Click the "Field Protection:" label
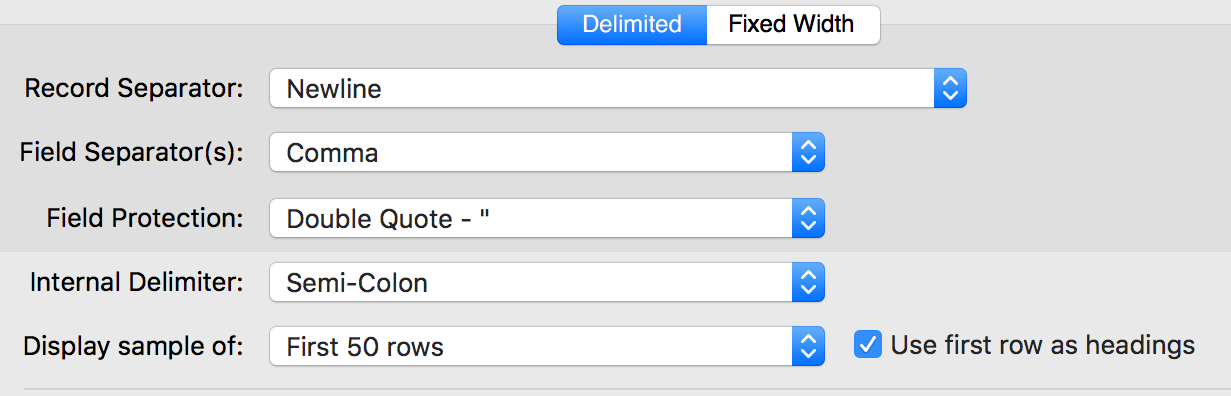Image resolution: width=1231 pixels, height=396 pixels. [x=145, y=218]
